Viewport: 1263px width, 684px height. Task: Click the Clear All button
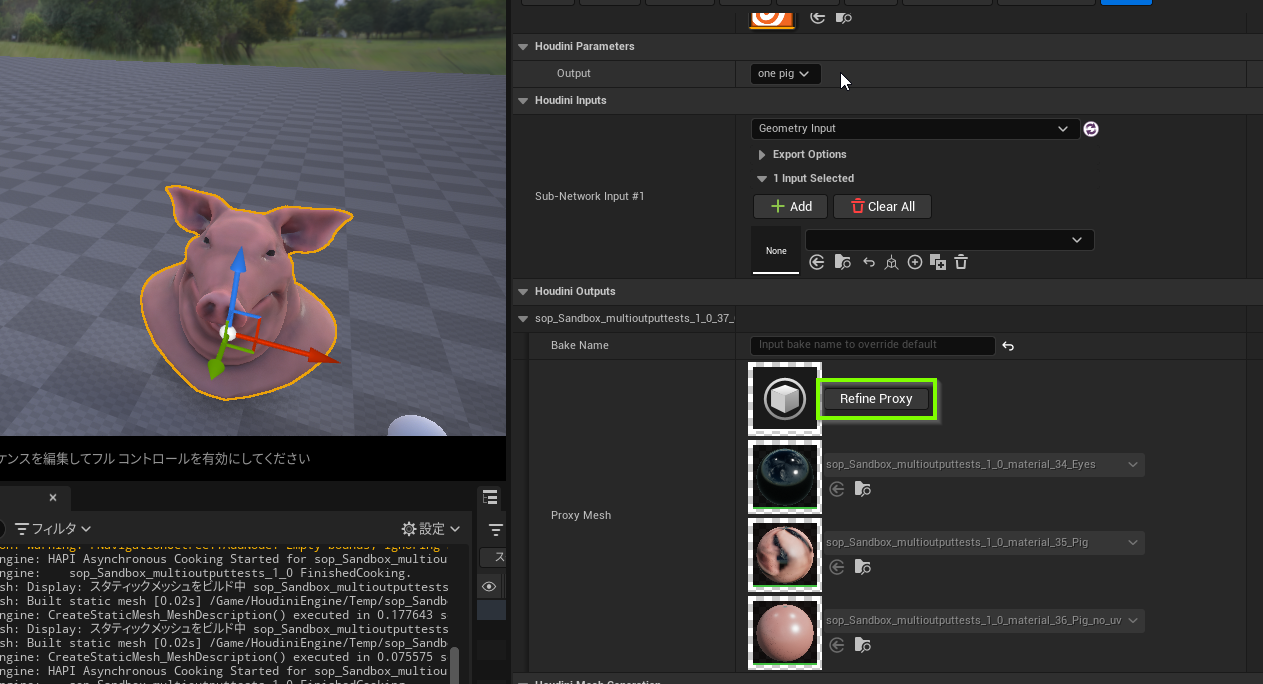(881, 207)
